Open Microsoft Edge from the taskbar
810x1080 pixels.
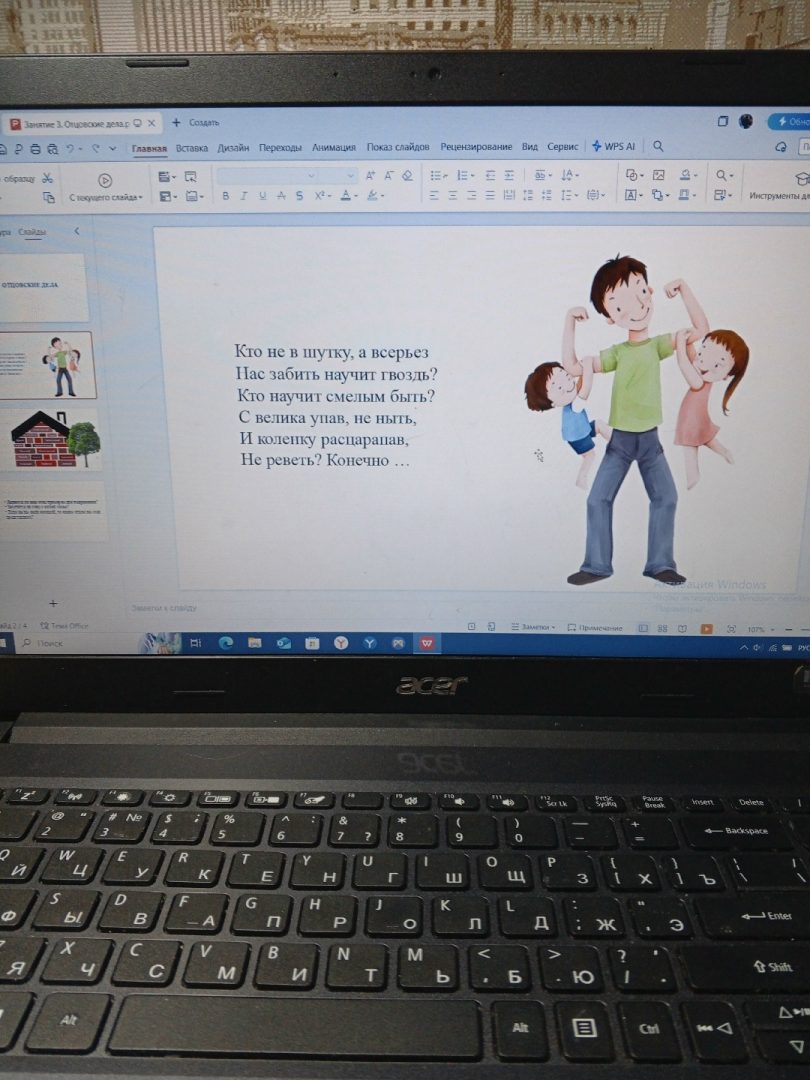(226, 643)
